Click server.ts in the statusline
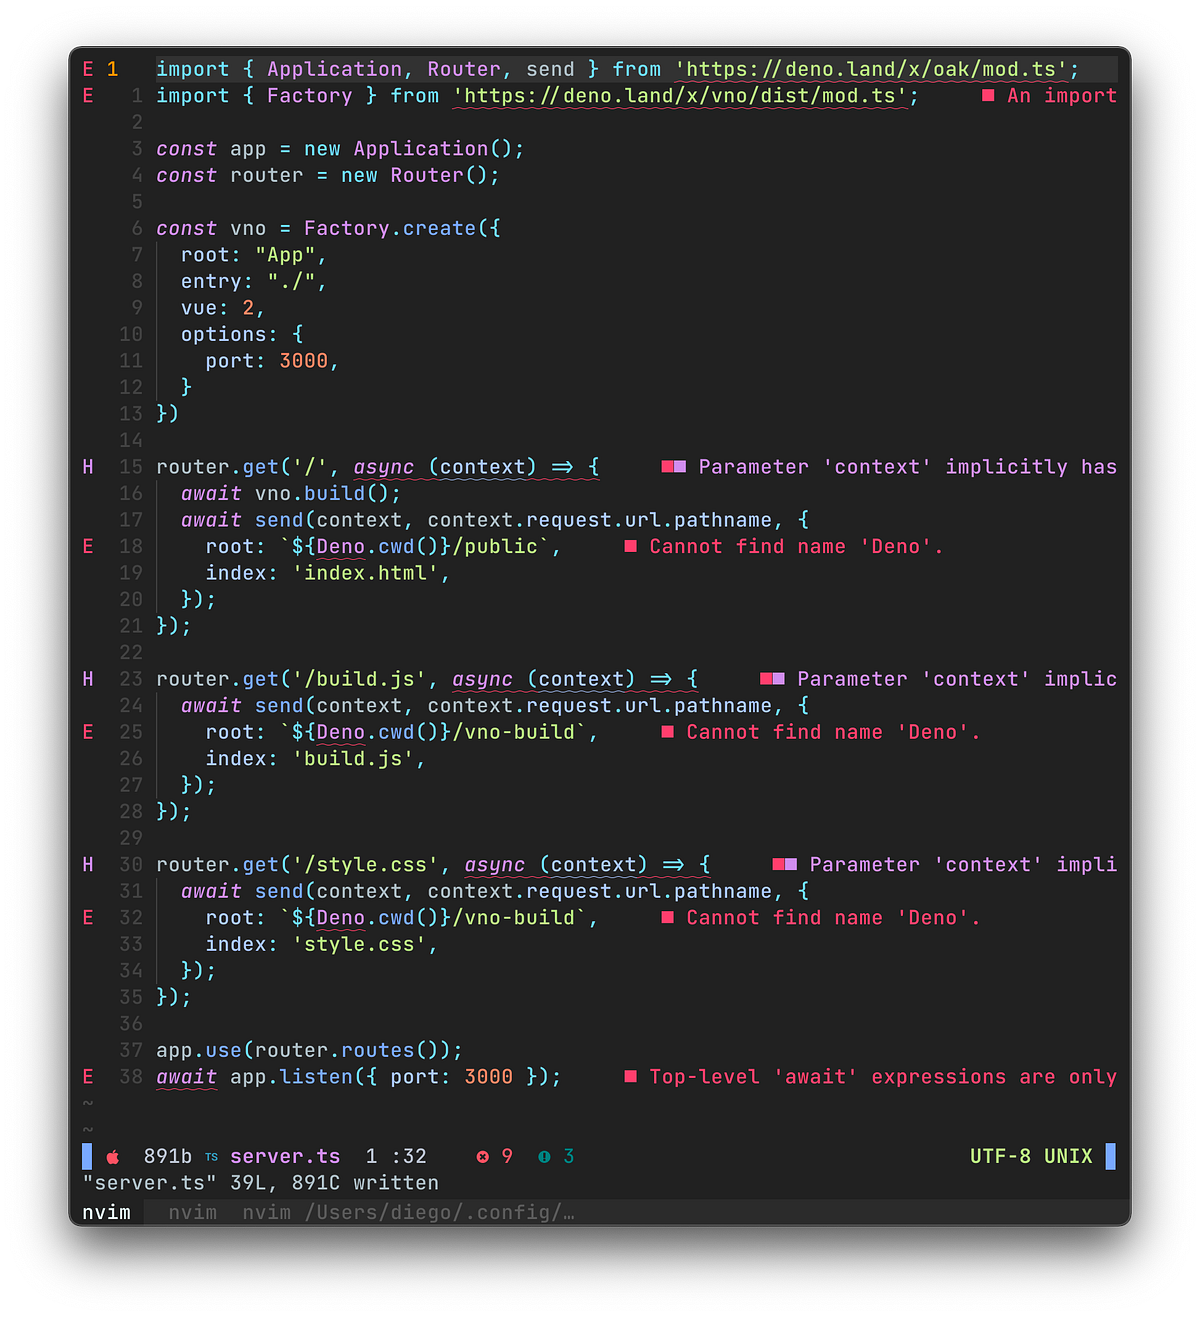Viewport: 1200px width, 1317px height. pyautogui.click(x=285, y=1156)
